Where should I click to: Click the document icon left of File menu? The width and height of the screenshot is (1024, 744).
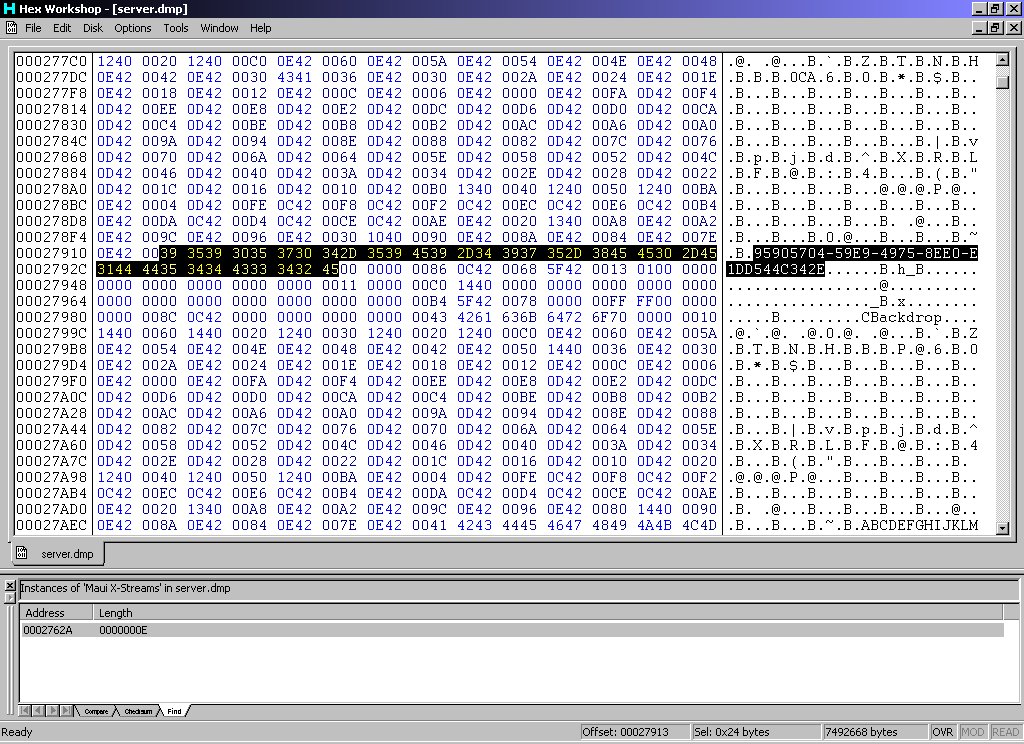(x=11, y=28)
